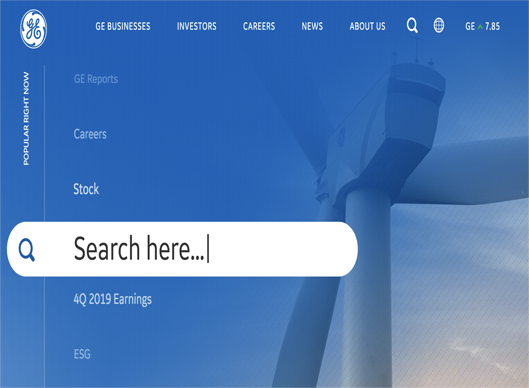Choose the Careers popular search suggestion

(x=90, y=134)
